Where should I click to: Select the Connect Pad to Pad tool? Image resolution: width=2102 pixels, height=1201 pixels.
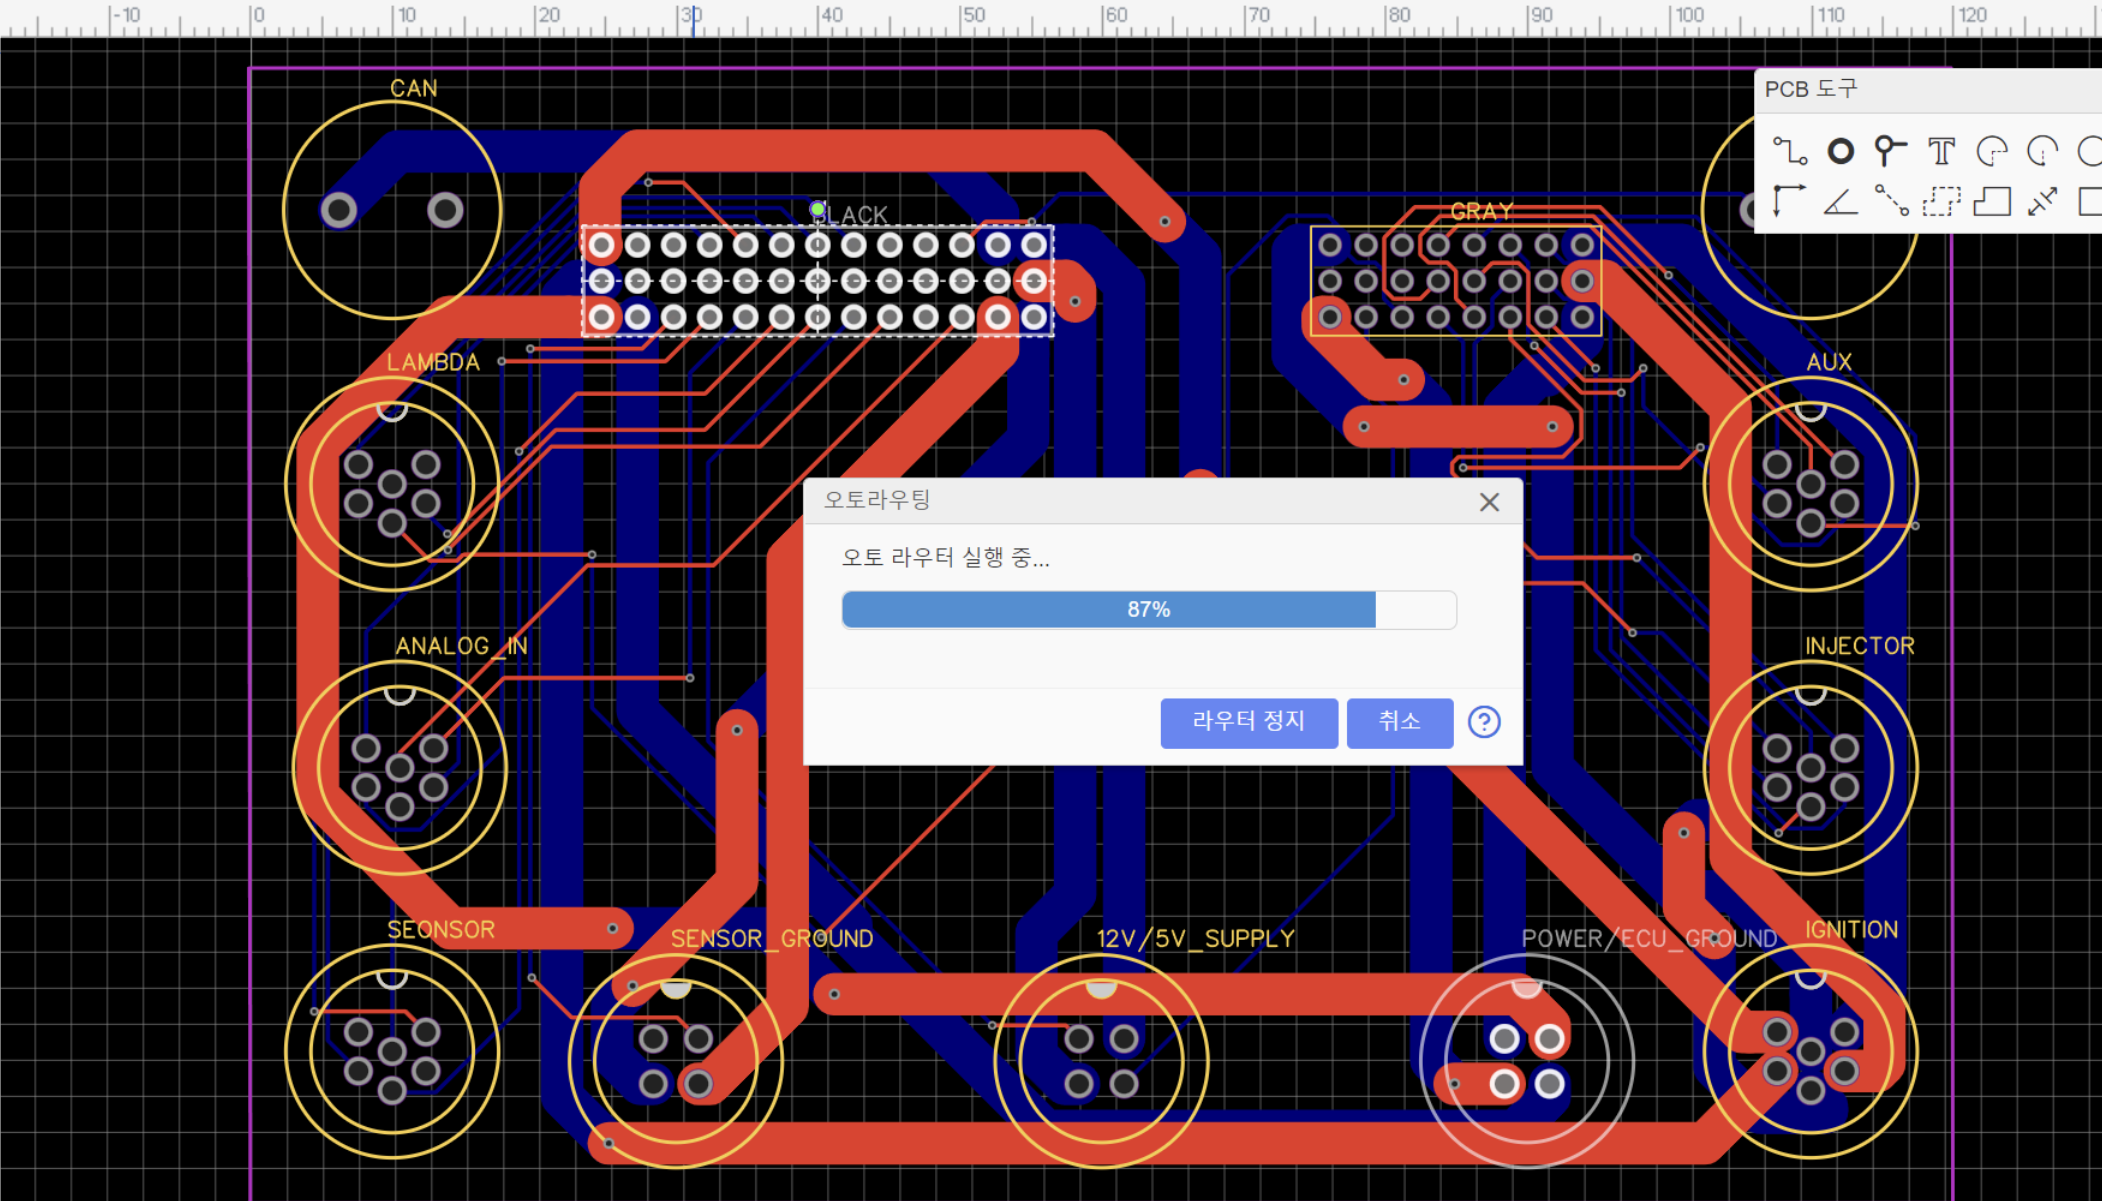click(x=1890, y=202)
